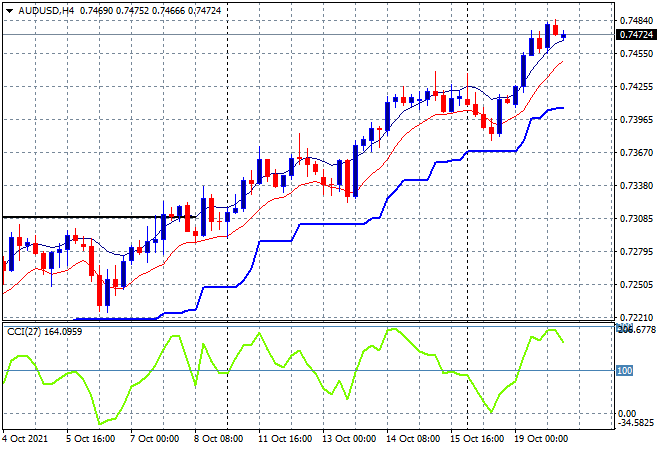
Task: Click the OHLC values 0.74690 0.74752 0.74666 0.74724
Action: (x=150, y=11)
